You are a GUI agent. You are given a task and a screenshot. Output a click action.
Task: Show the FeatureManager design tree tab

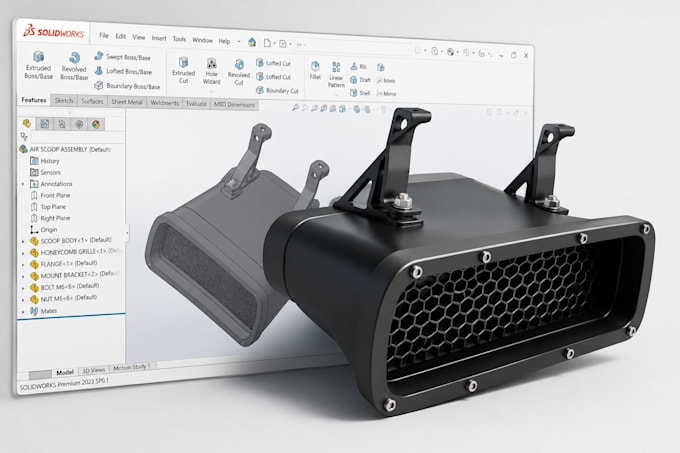click(x=27, y=124)
